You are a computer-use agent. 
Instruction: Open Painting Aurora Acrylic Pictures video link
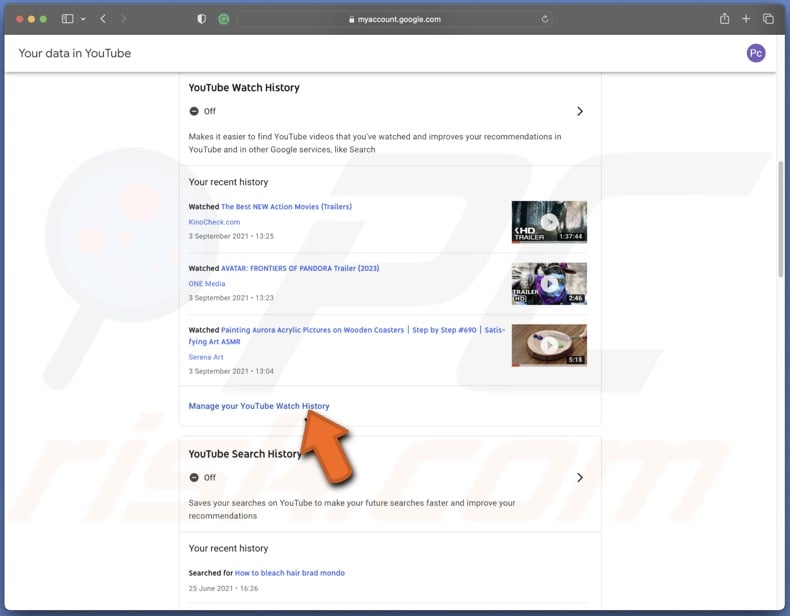click(x=347, y=335)
